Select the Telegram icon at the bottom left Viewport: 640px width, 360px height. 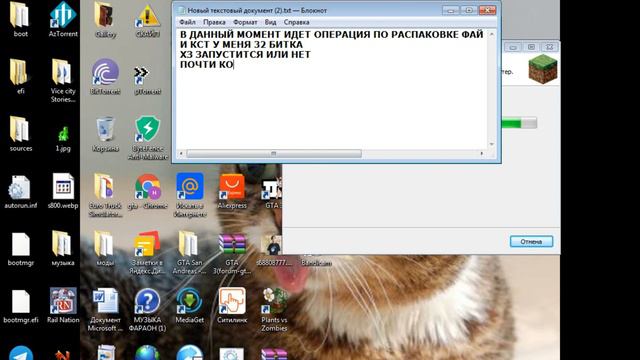[x=21, y=353]
